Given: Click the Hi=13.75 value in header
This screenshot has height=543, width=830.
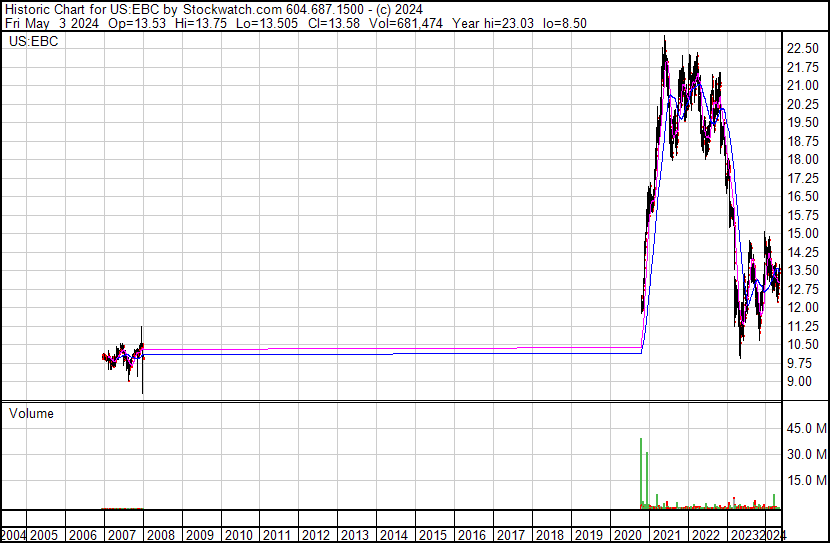Looking at the screenshot, I should click(x=201, y=23).
